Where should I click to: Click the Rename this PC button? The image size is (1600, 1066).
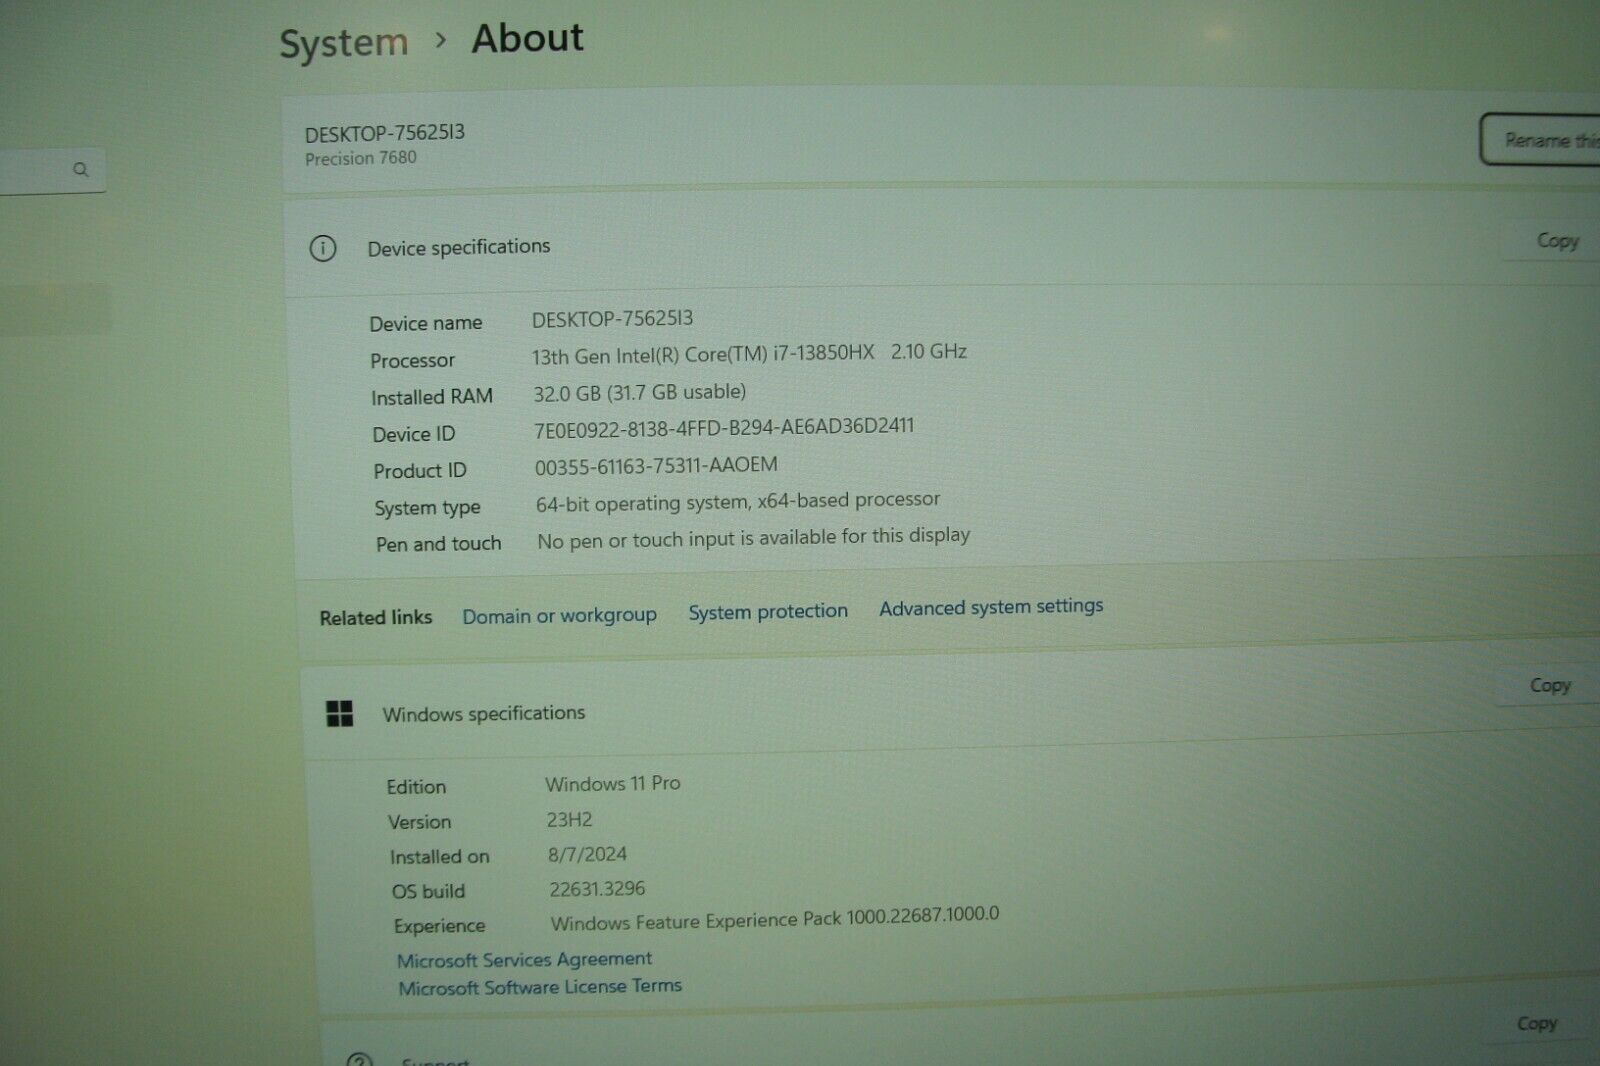[x=1541, y=139]
